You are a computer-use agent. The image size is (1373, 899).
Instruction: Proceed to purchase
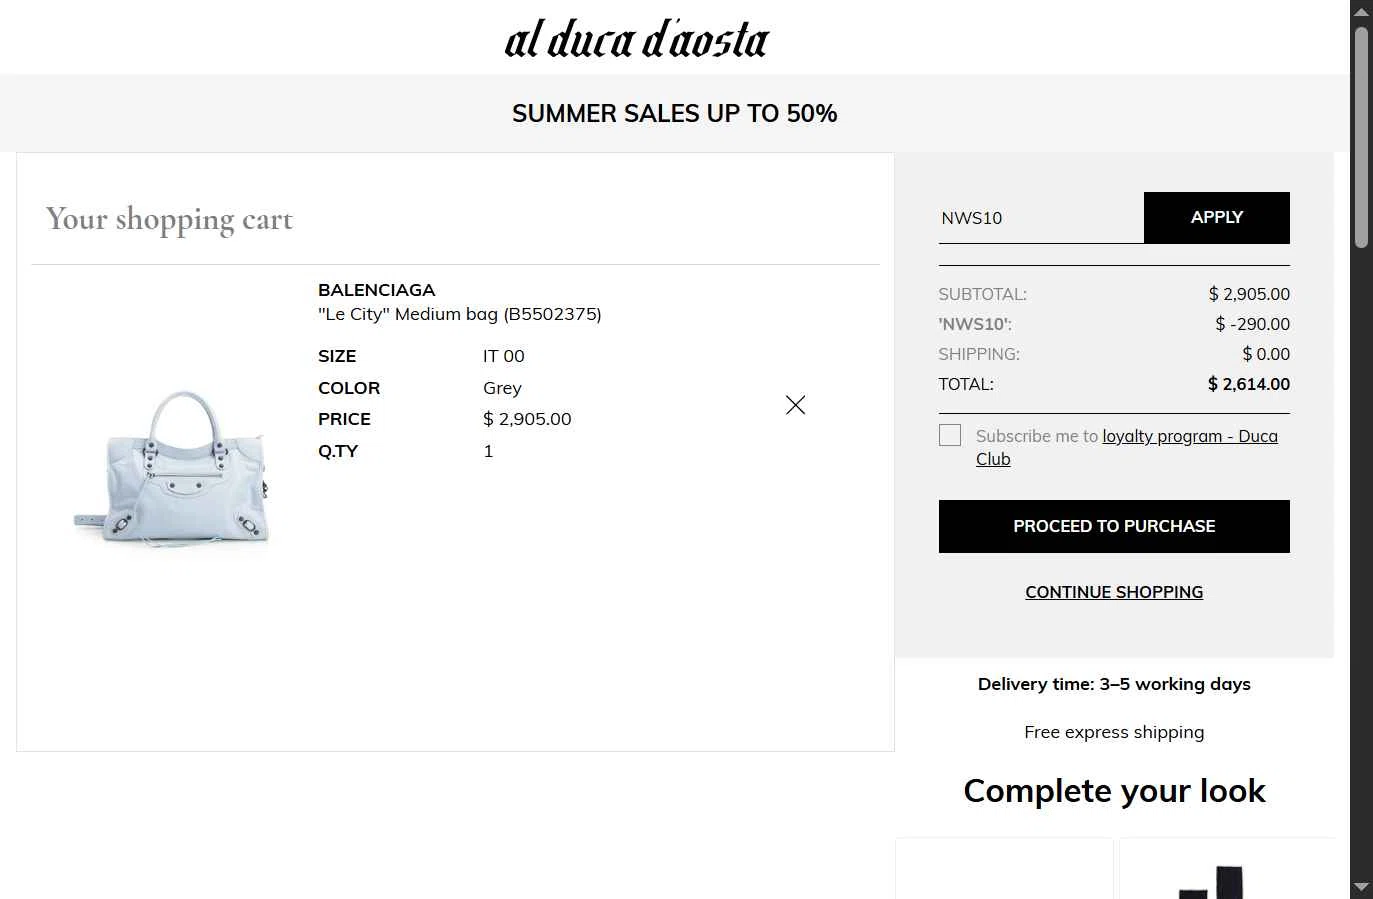[x=1114, y=526]
